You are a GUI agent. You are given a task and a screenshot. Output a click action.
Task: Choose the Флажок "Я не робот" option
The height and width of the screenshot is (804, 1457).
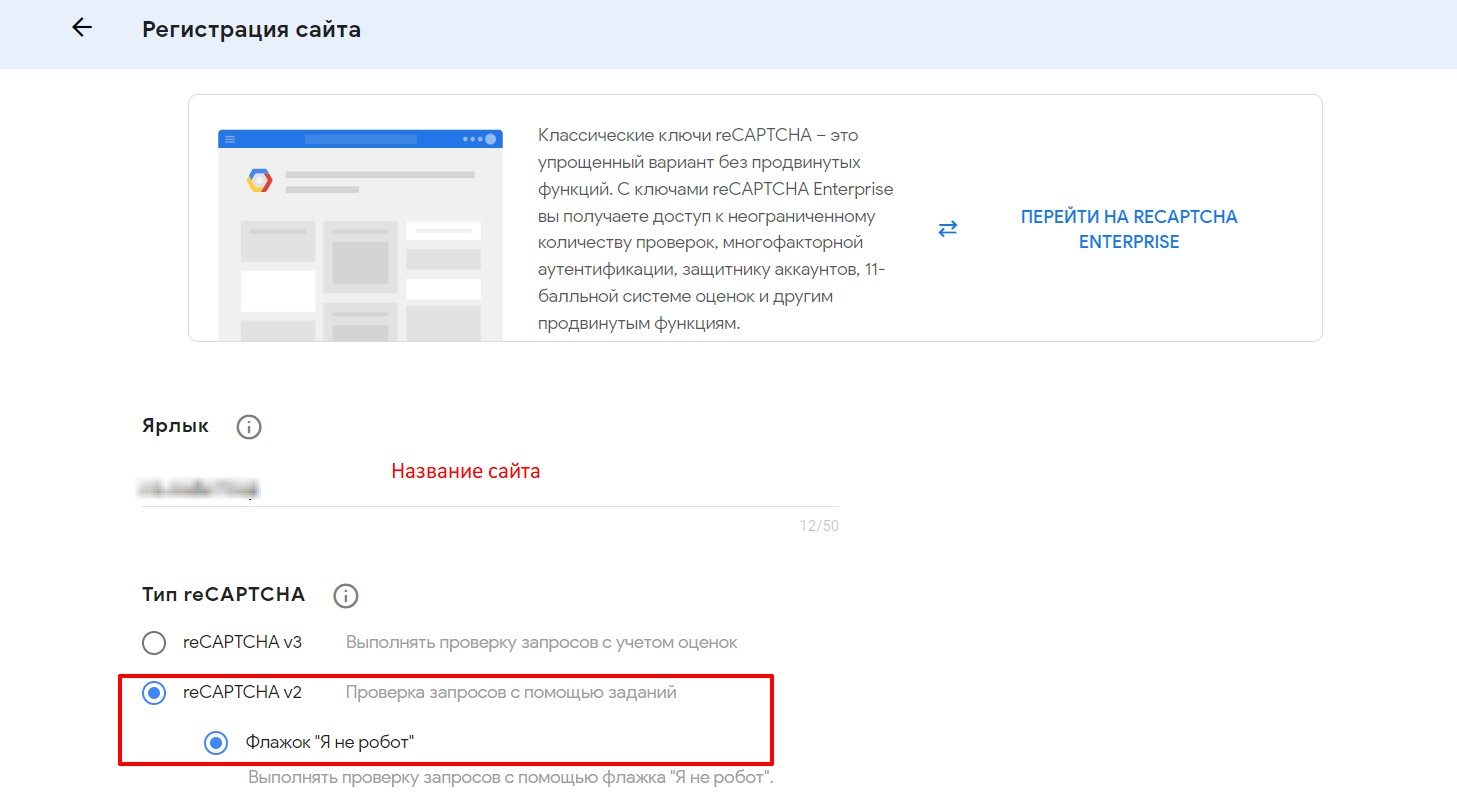(x=216, y=743)
